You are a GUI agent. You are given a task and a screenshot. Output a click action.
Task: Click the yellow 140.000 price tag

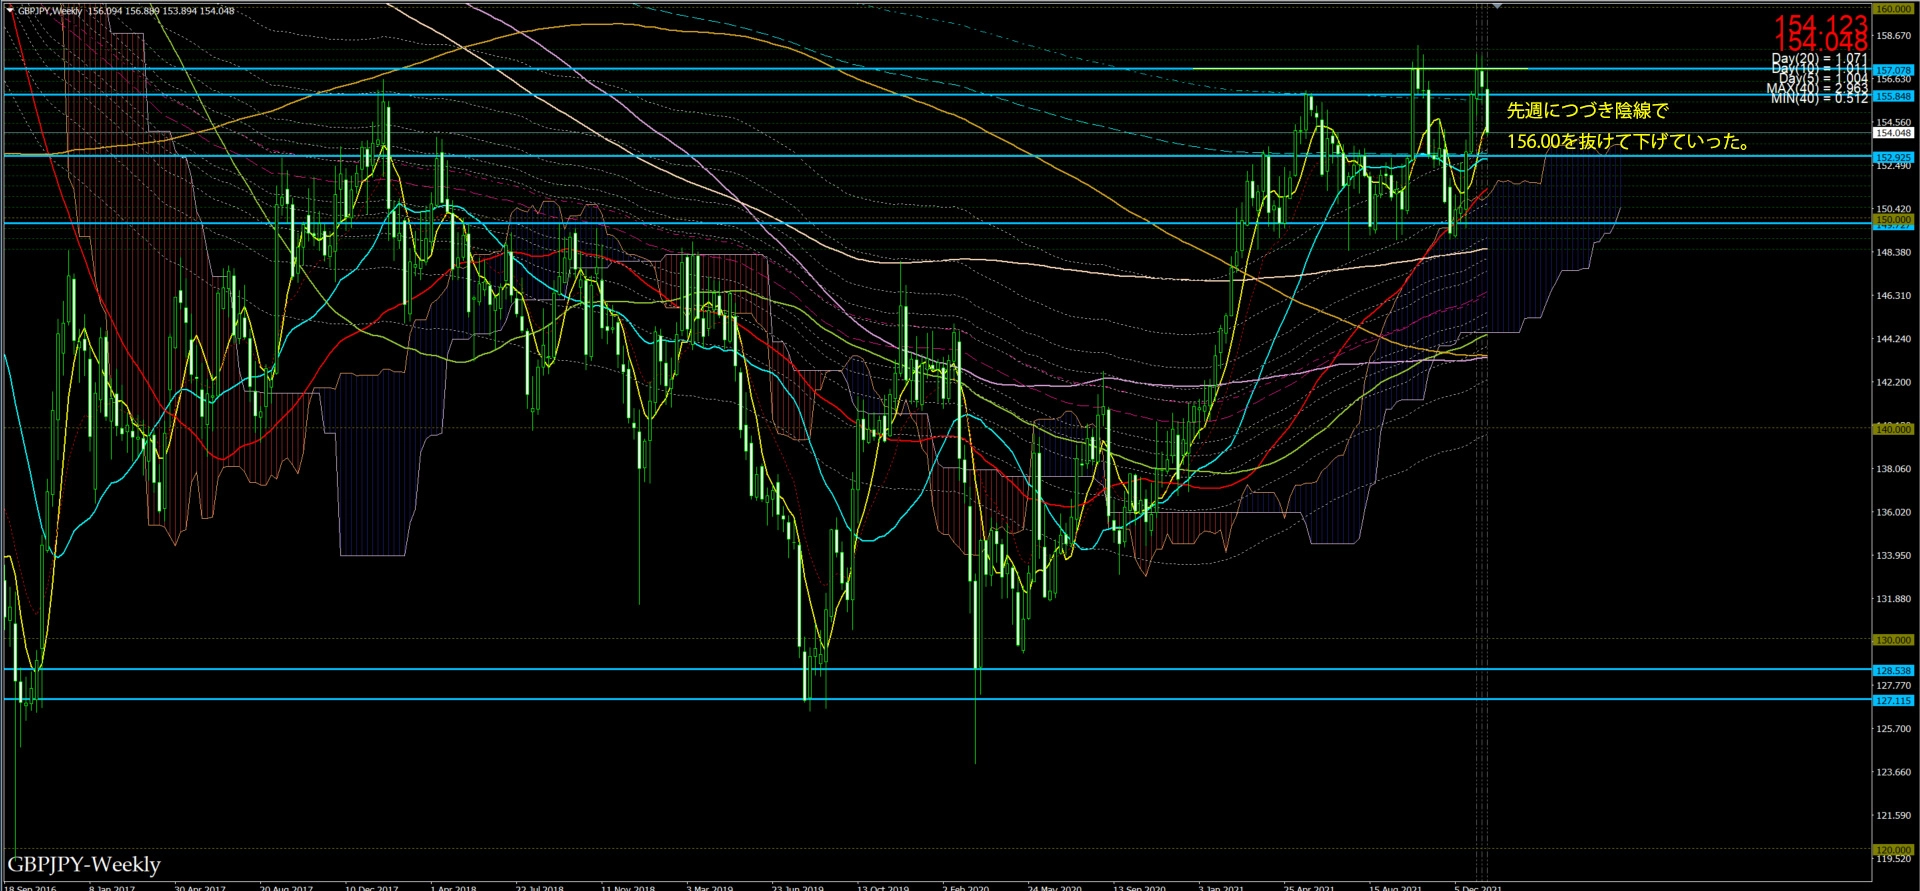tap(1893, 429)
